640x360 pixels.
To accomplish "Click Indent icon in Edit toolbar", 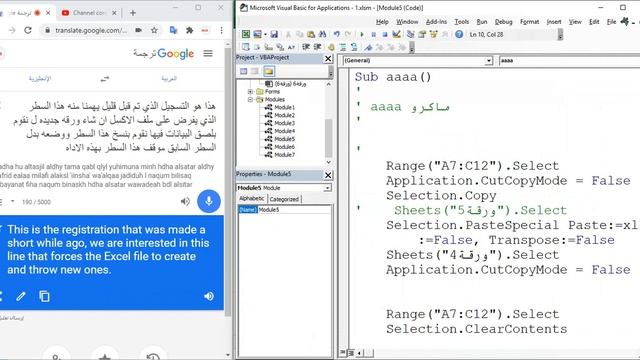I will [306, 47].
